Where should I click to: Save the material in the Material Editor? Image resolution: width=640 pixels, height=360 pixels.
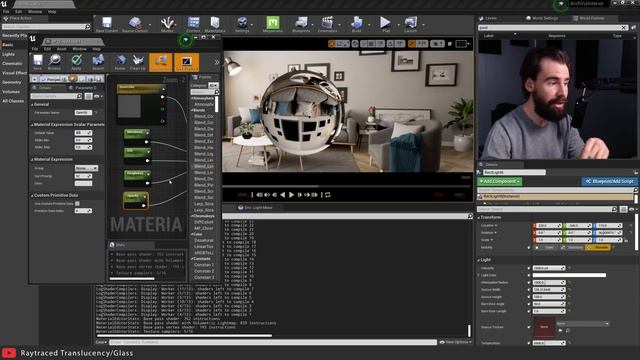click(38, 62)
